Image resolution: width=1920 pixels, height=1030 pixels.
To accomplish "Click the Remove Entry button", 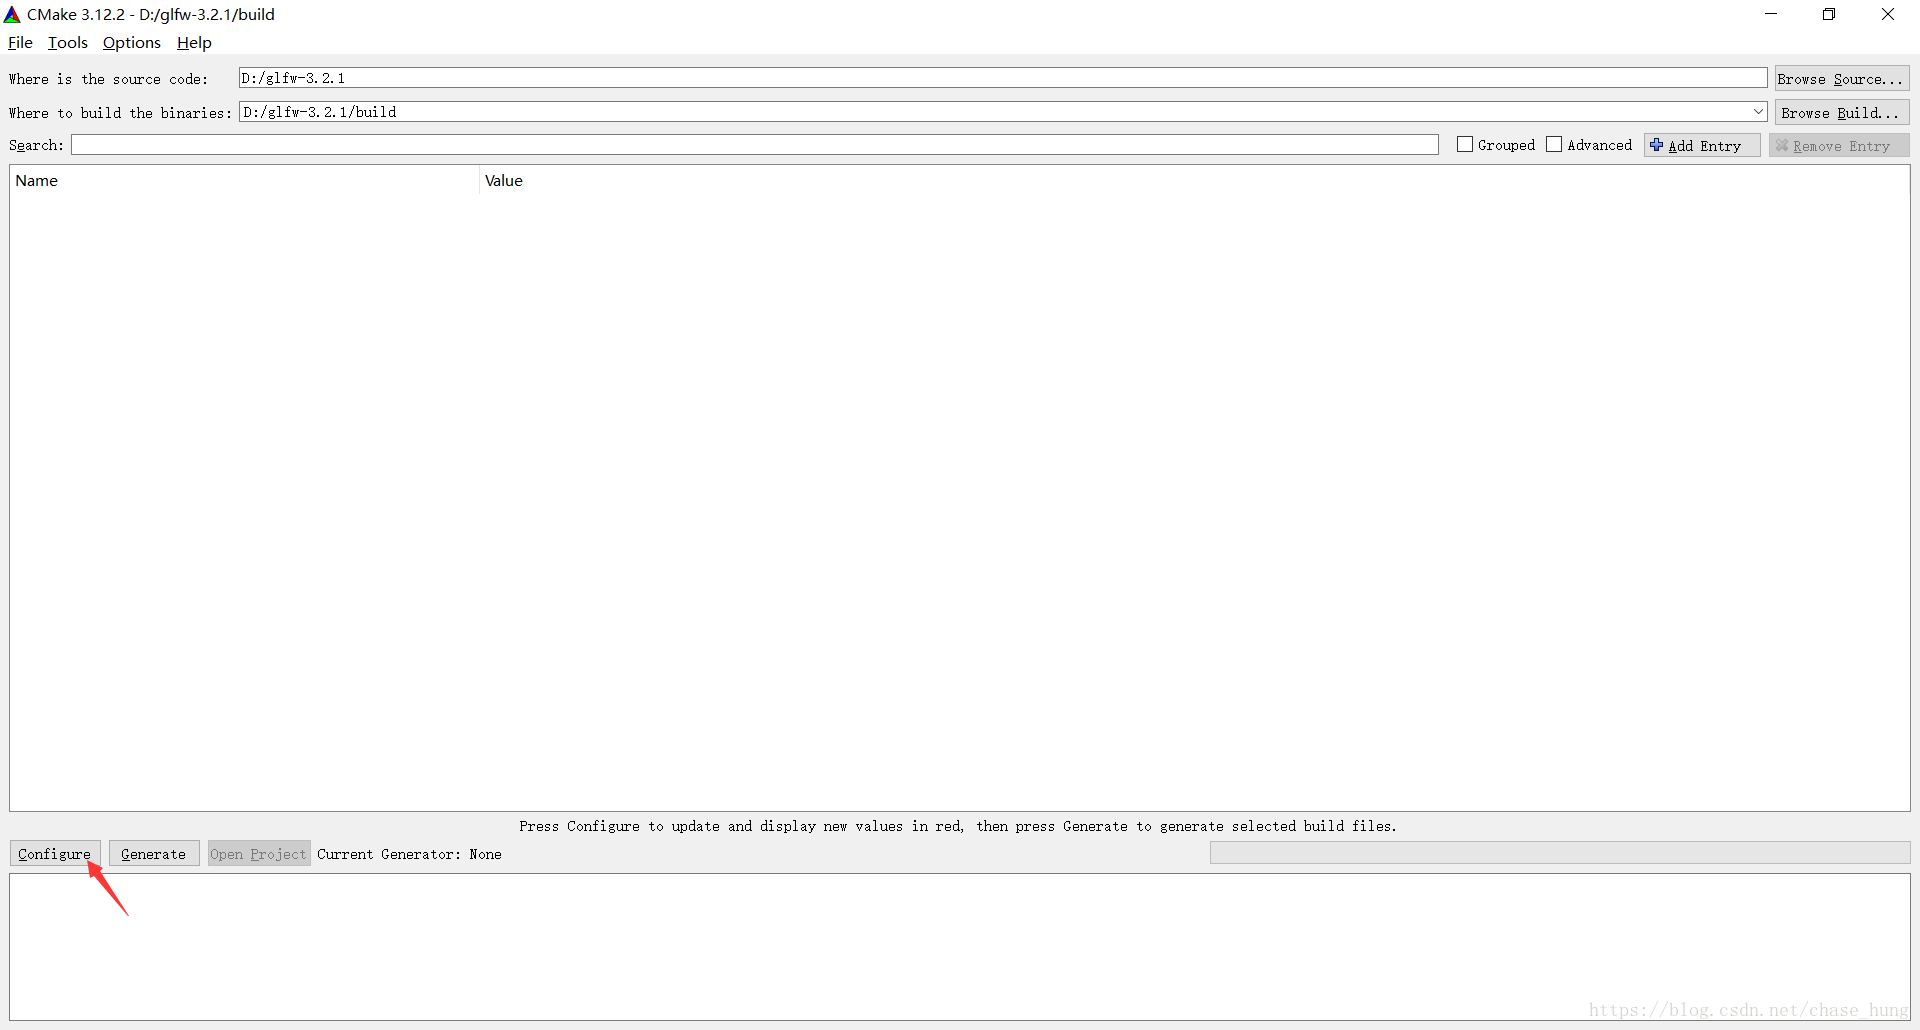I will click(1839, 146).
